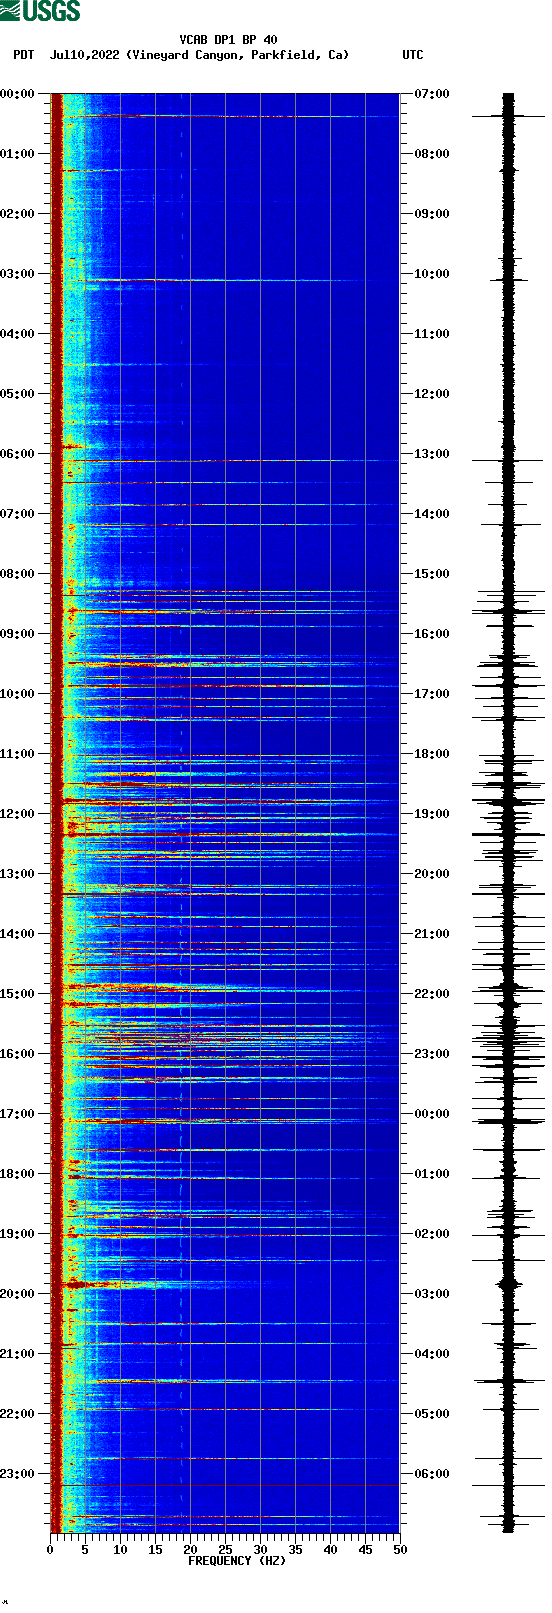
Task: Click the date text Jul10,2022
Action: (84, 55)
